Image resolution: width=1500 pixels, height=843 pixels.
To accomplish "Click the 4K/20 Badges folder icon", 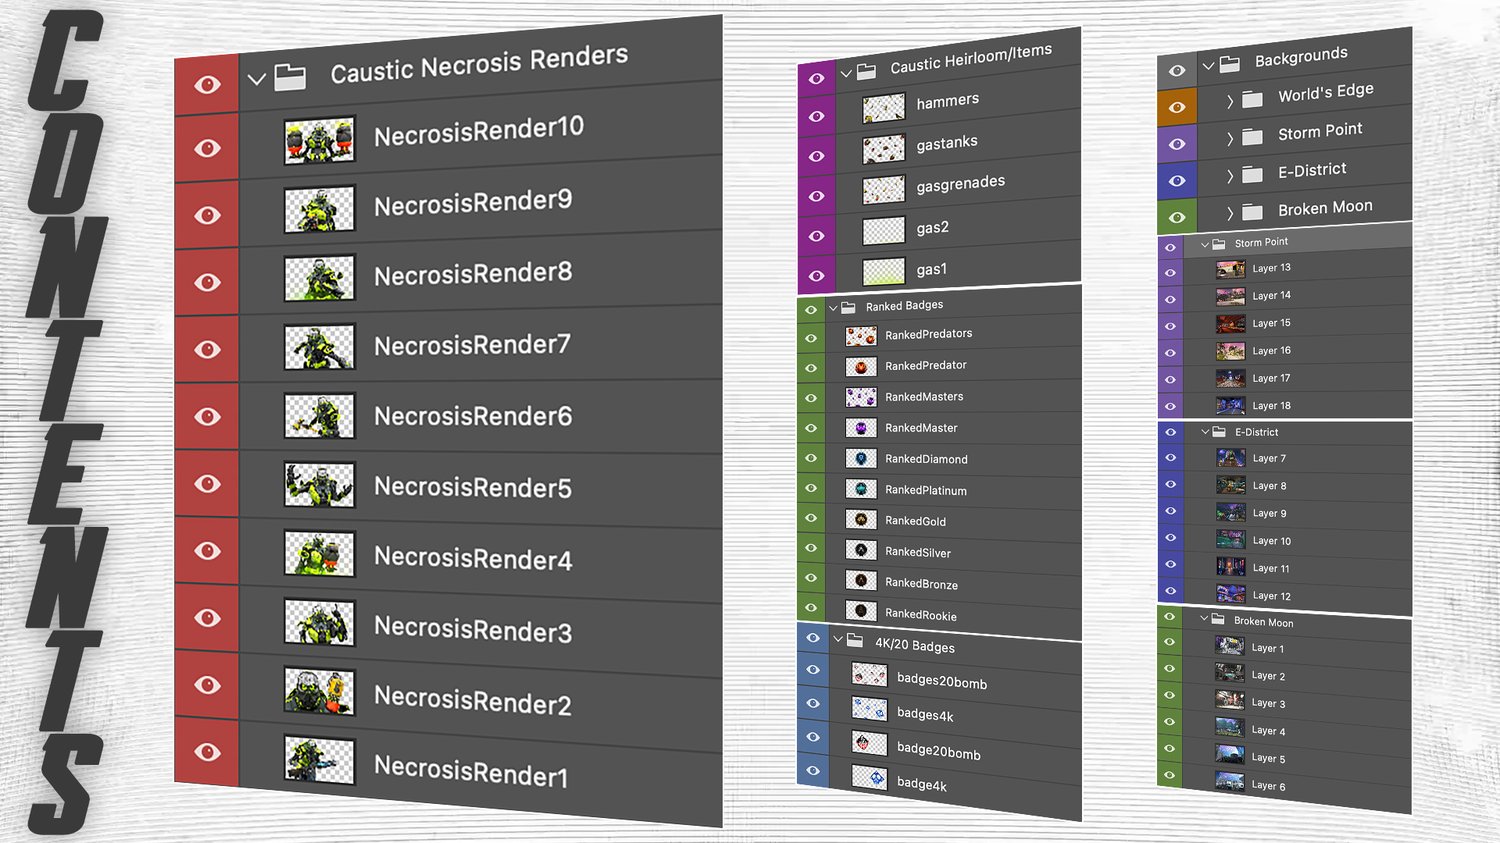I will (x=855, y=640).
